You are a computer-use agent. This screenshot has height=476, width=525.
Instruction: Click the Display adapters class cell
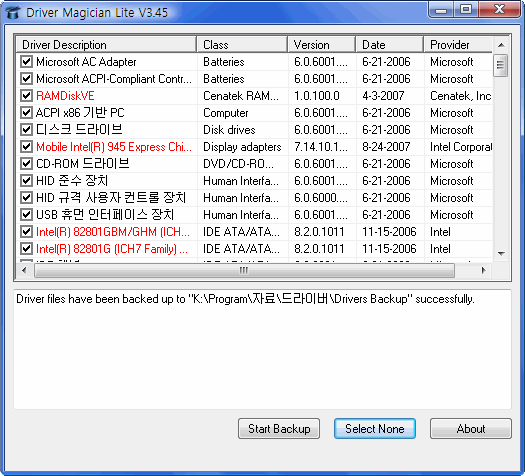coord(242,147)
